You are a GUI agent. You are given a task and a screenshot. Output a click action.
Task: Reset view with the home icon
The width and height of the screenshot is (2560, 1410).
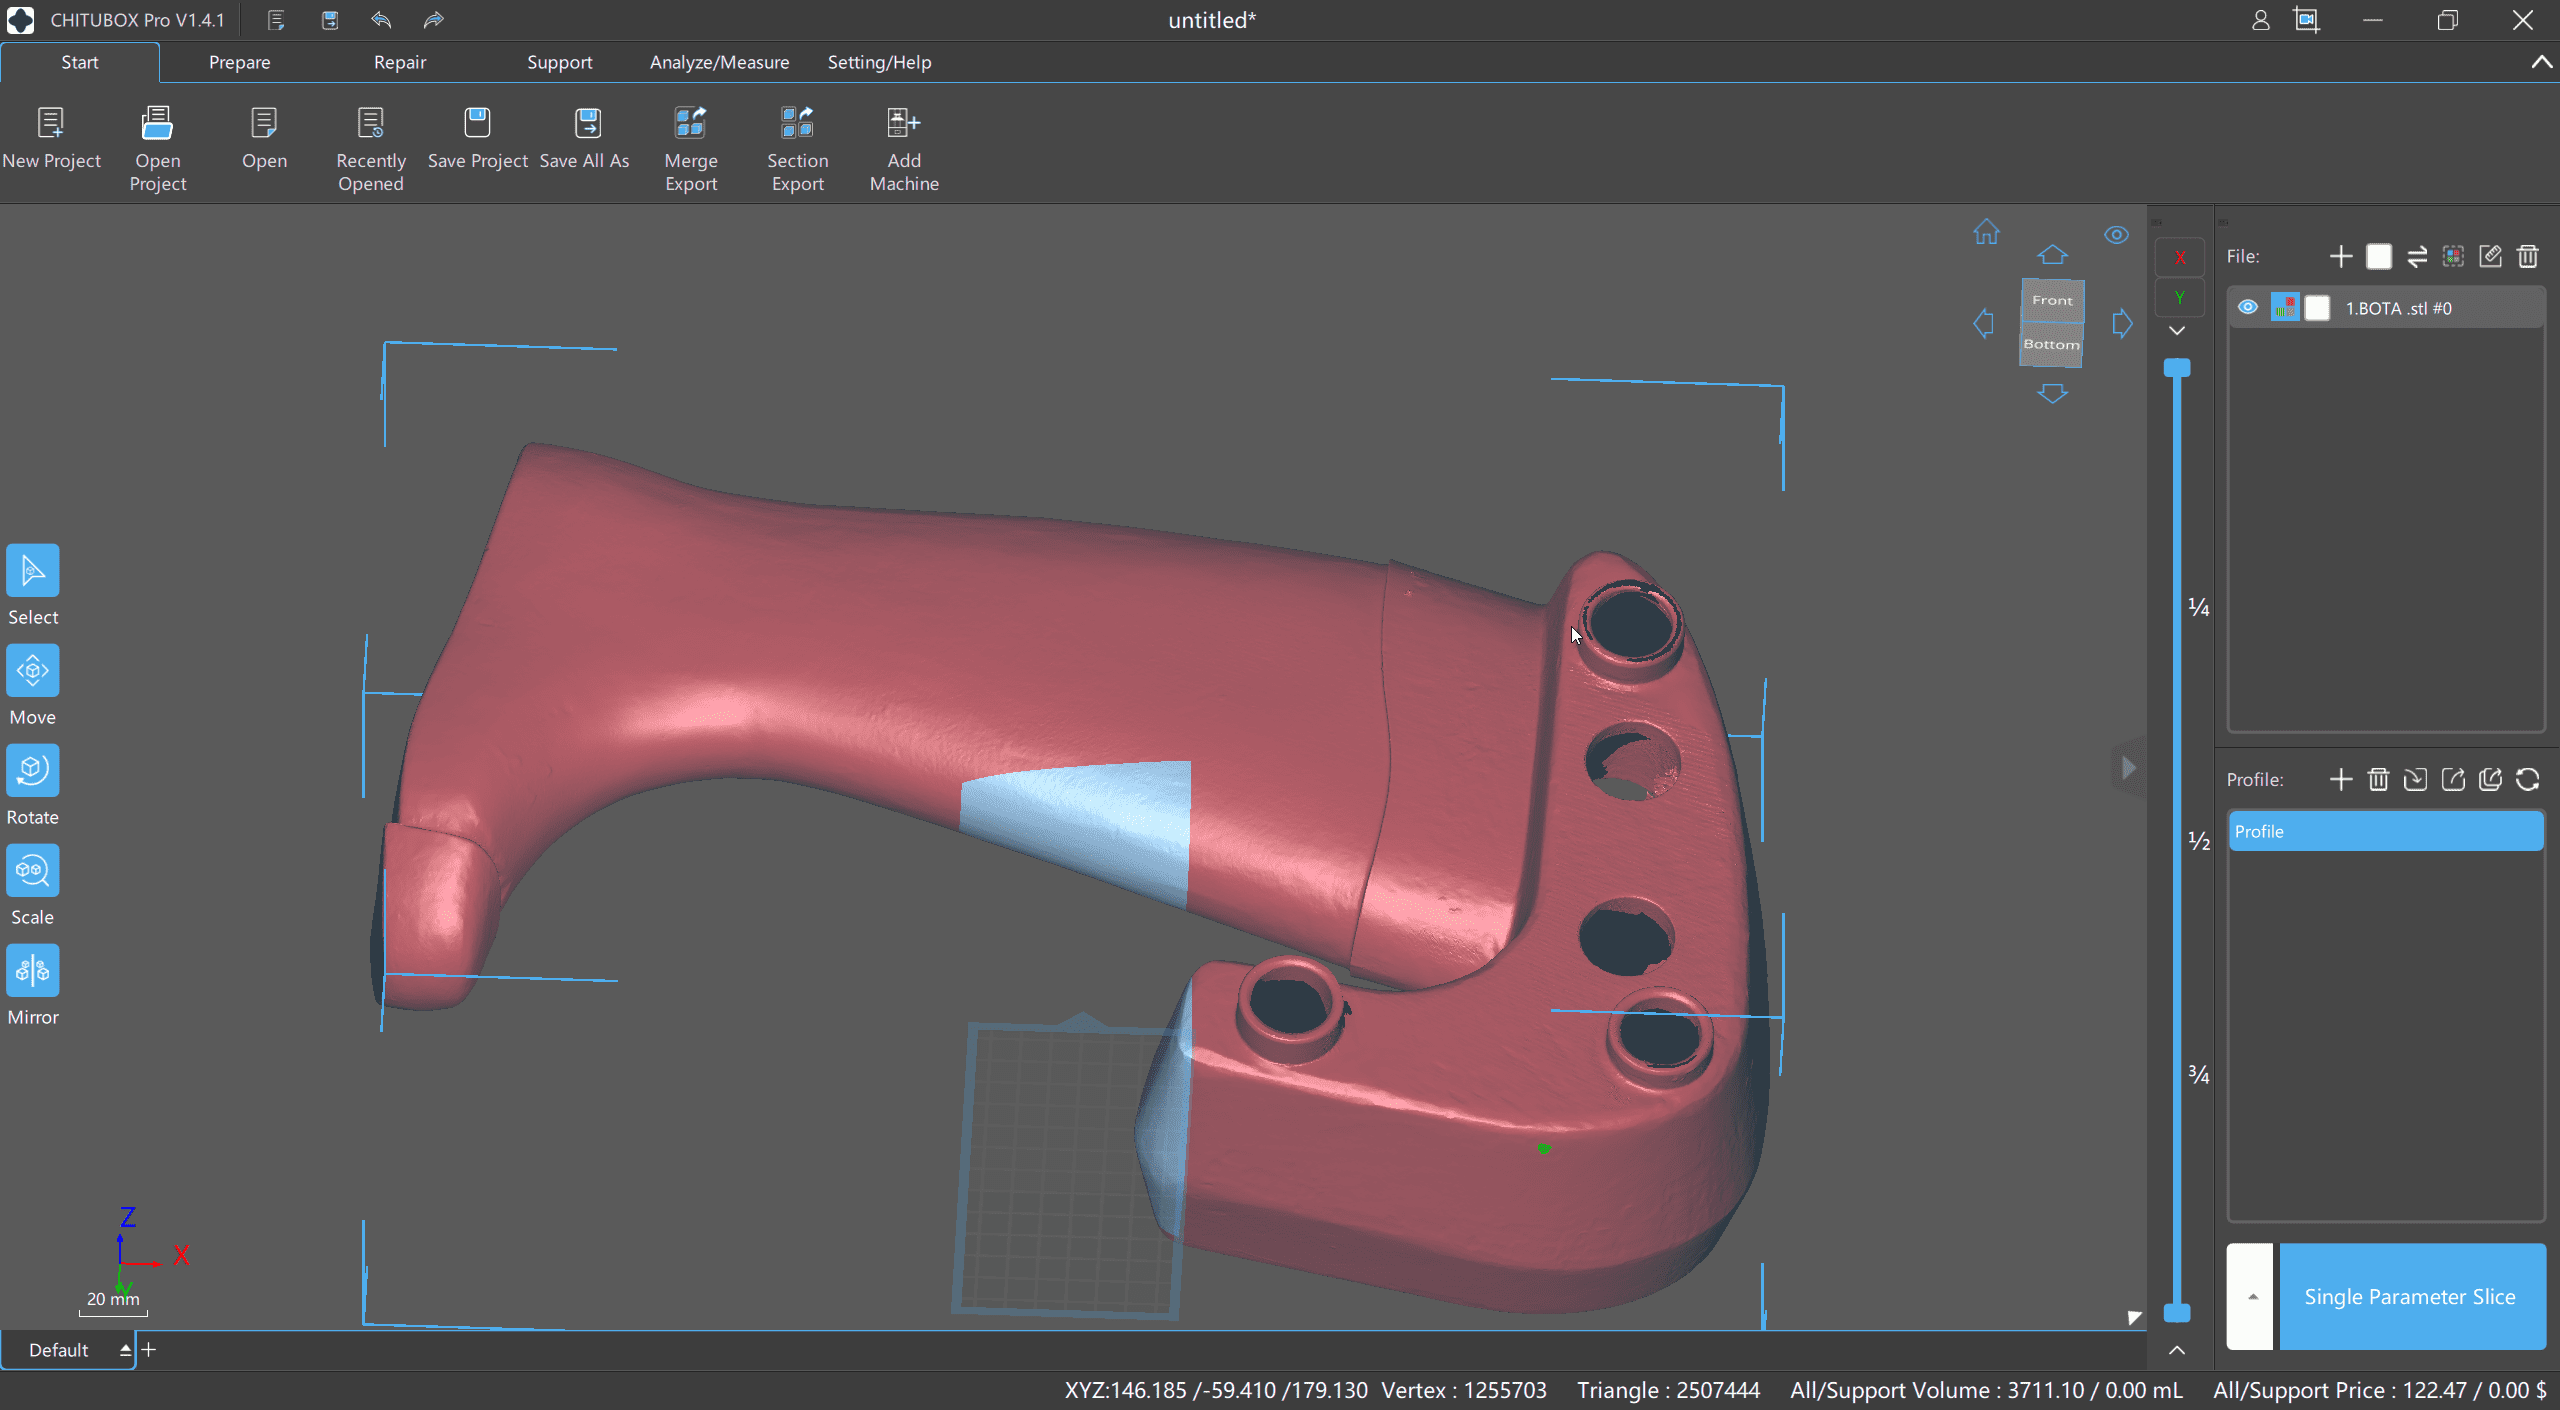[1986, 233]
